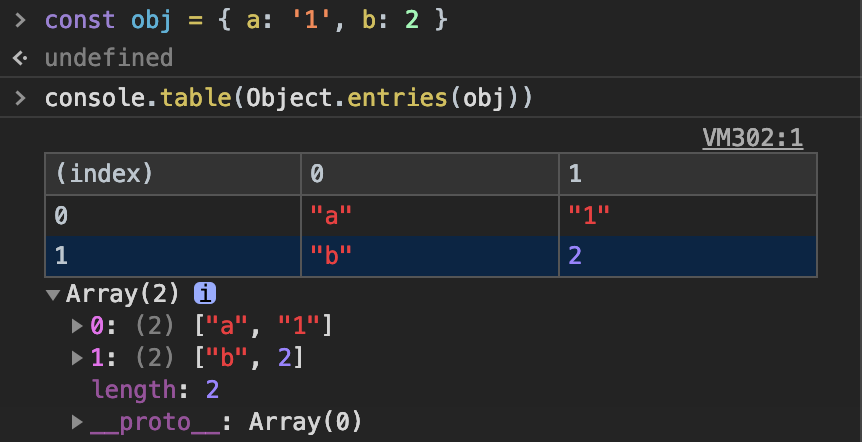
Task: Collapse the Array(2) object tree
Action: tap(53, 295)
